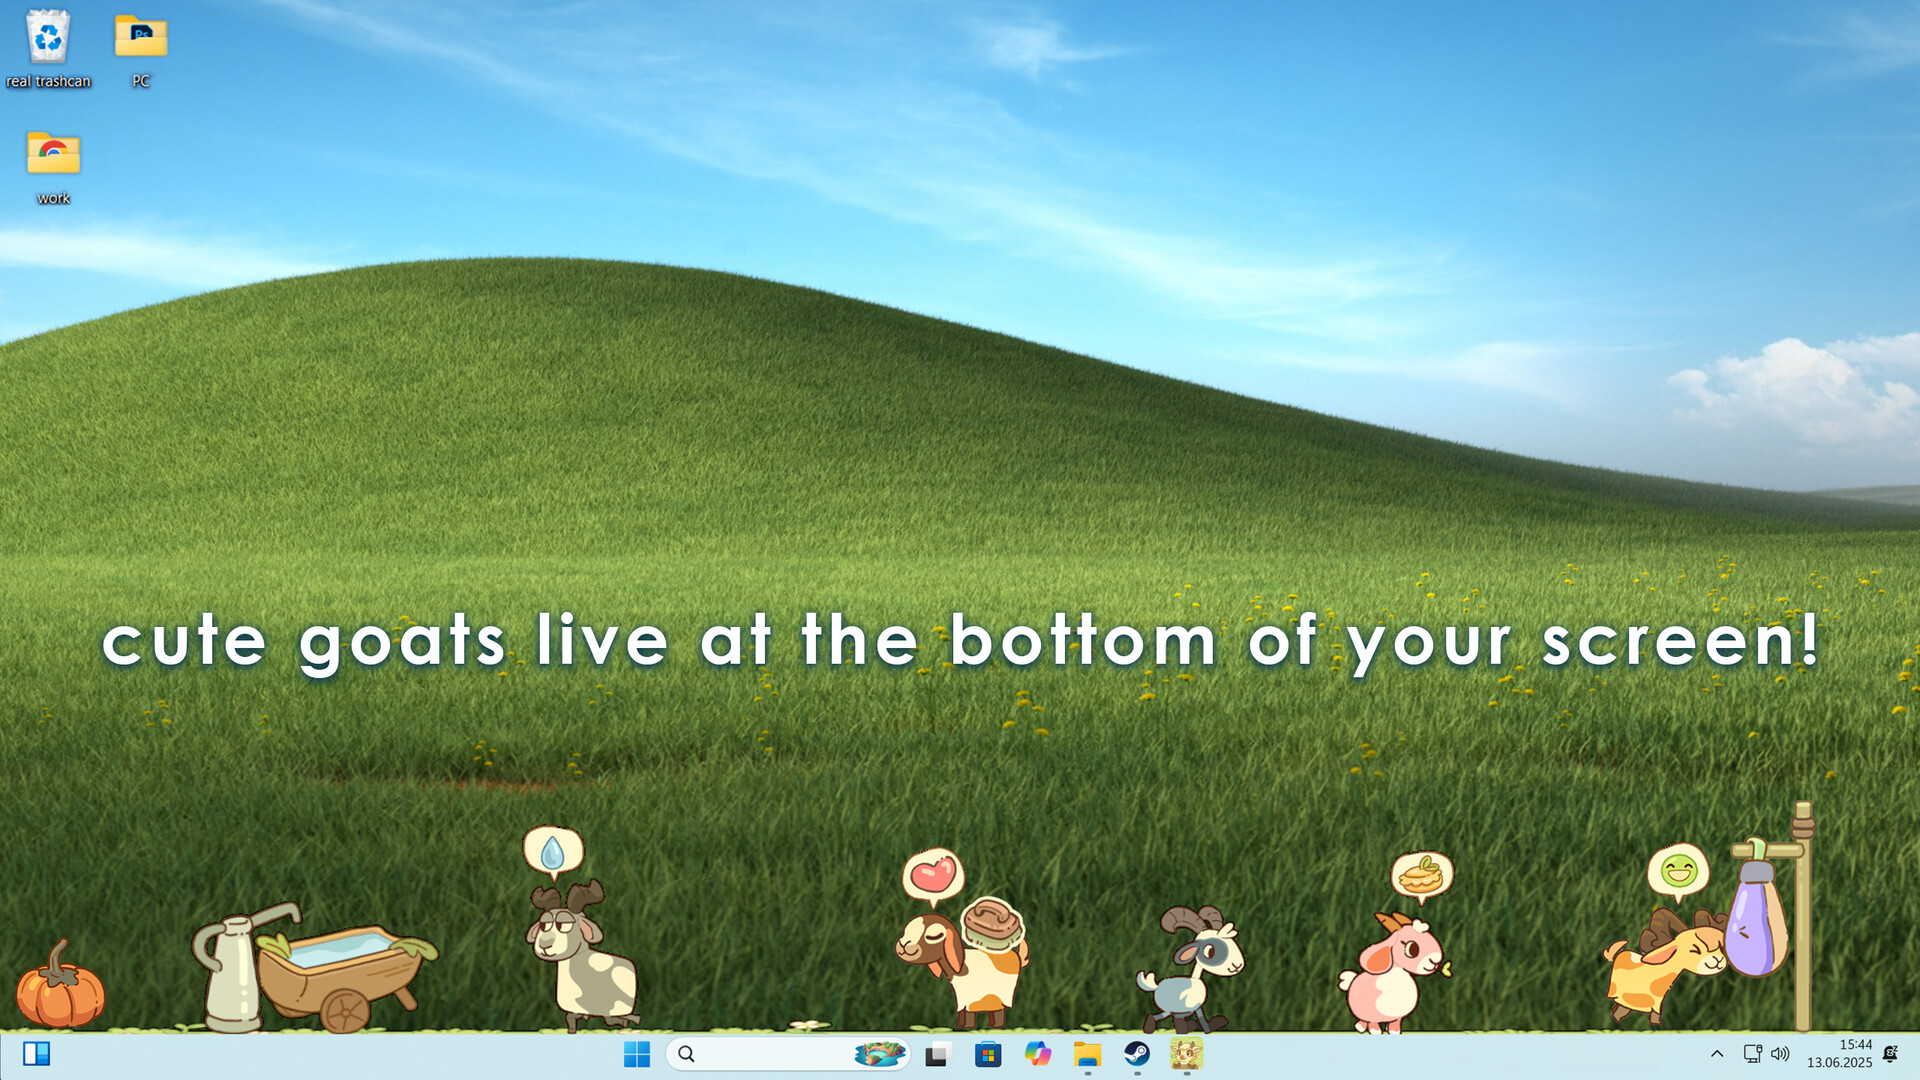Open the goat pet app from the taskbar
1920x1080 pixels.
1186,1054
